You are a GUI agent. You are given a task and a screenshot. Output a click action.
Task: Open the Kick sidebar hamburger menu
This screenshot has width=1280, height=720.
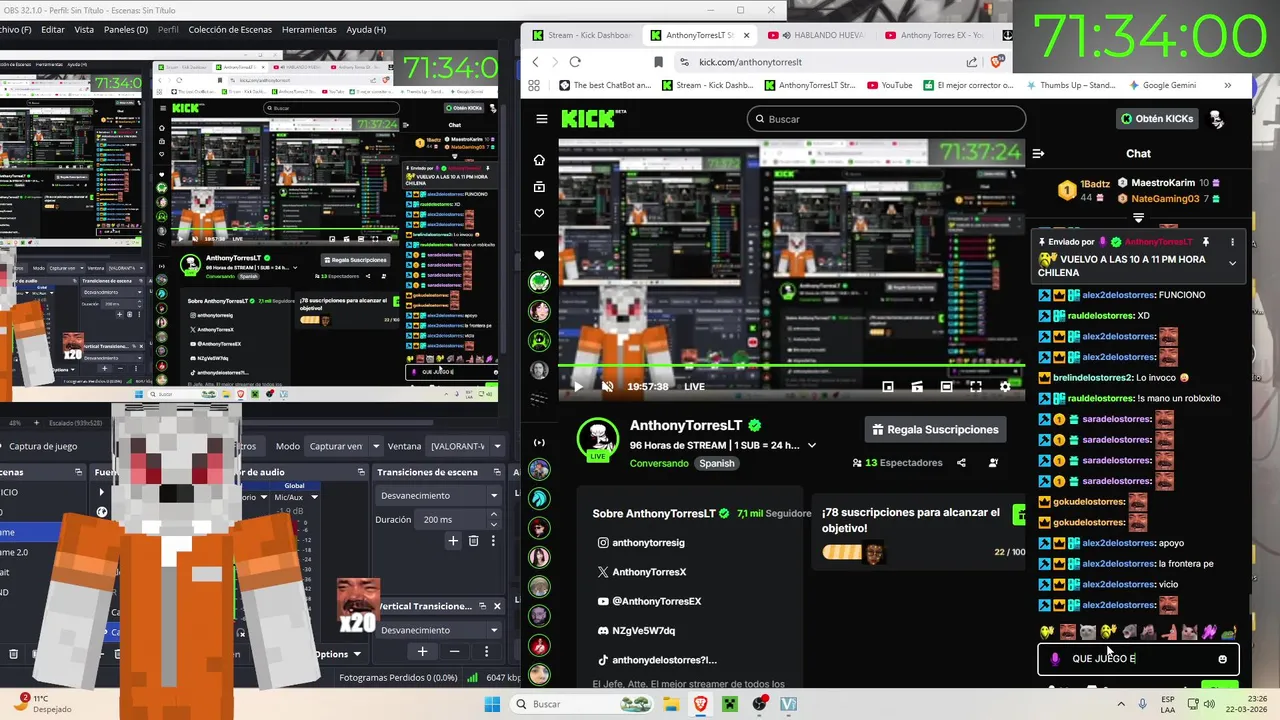(x=541, y=119)
